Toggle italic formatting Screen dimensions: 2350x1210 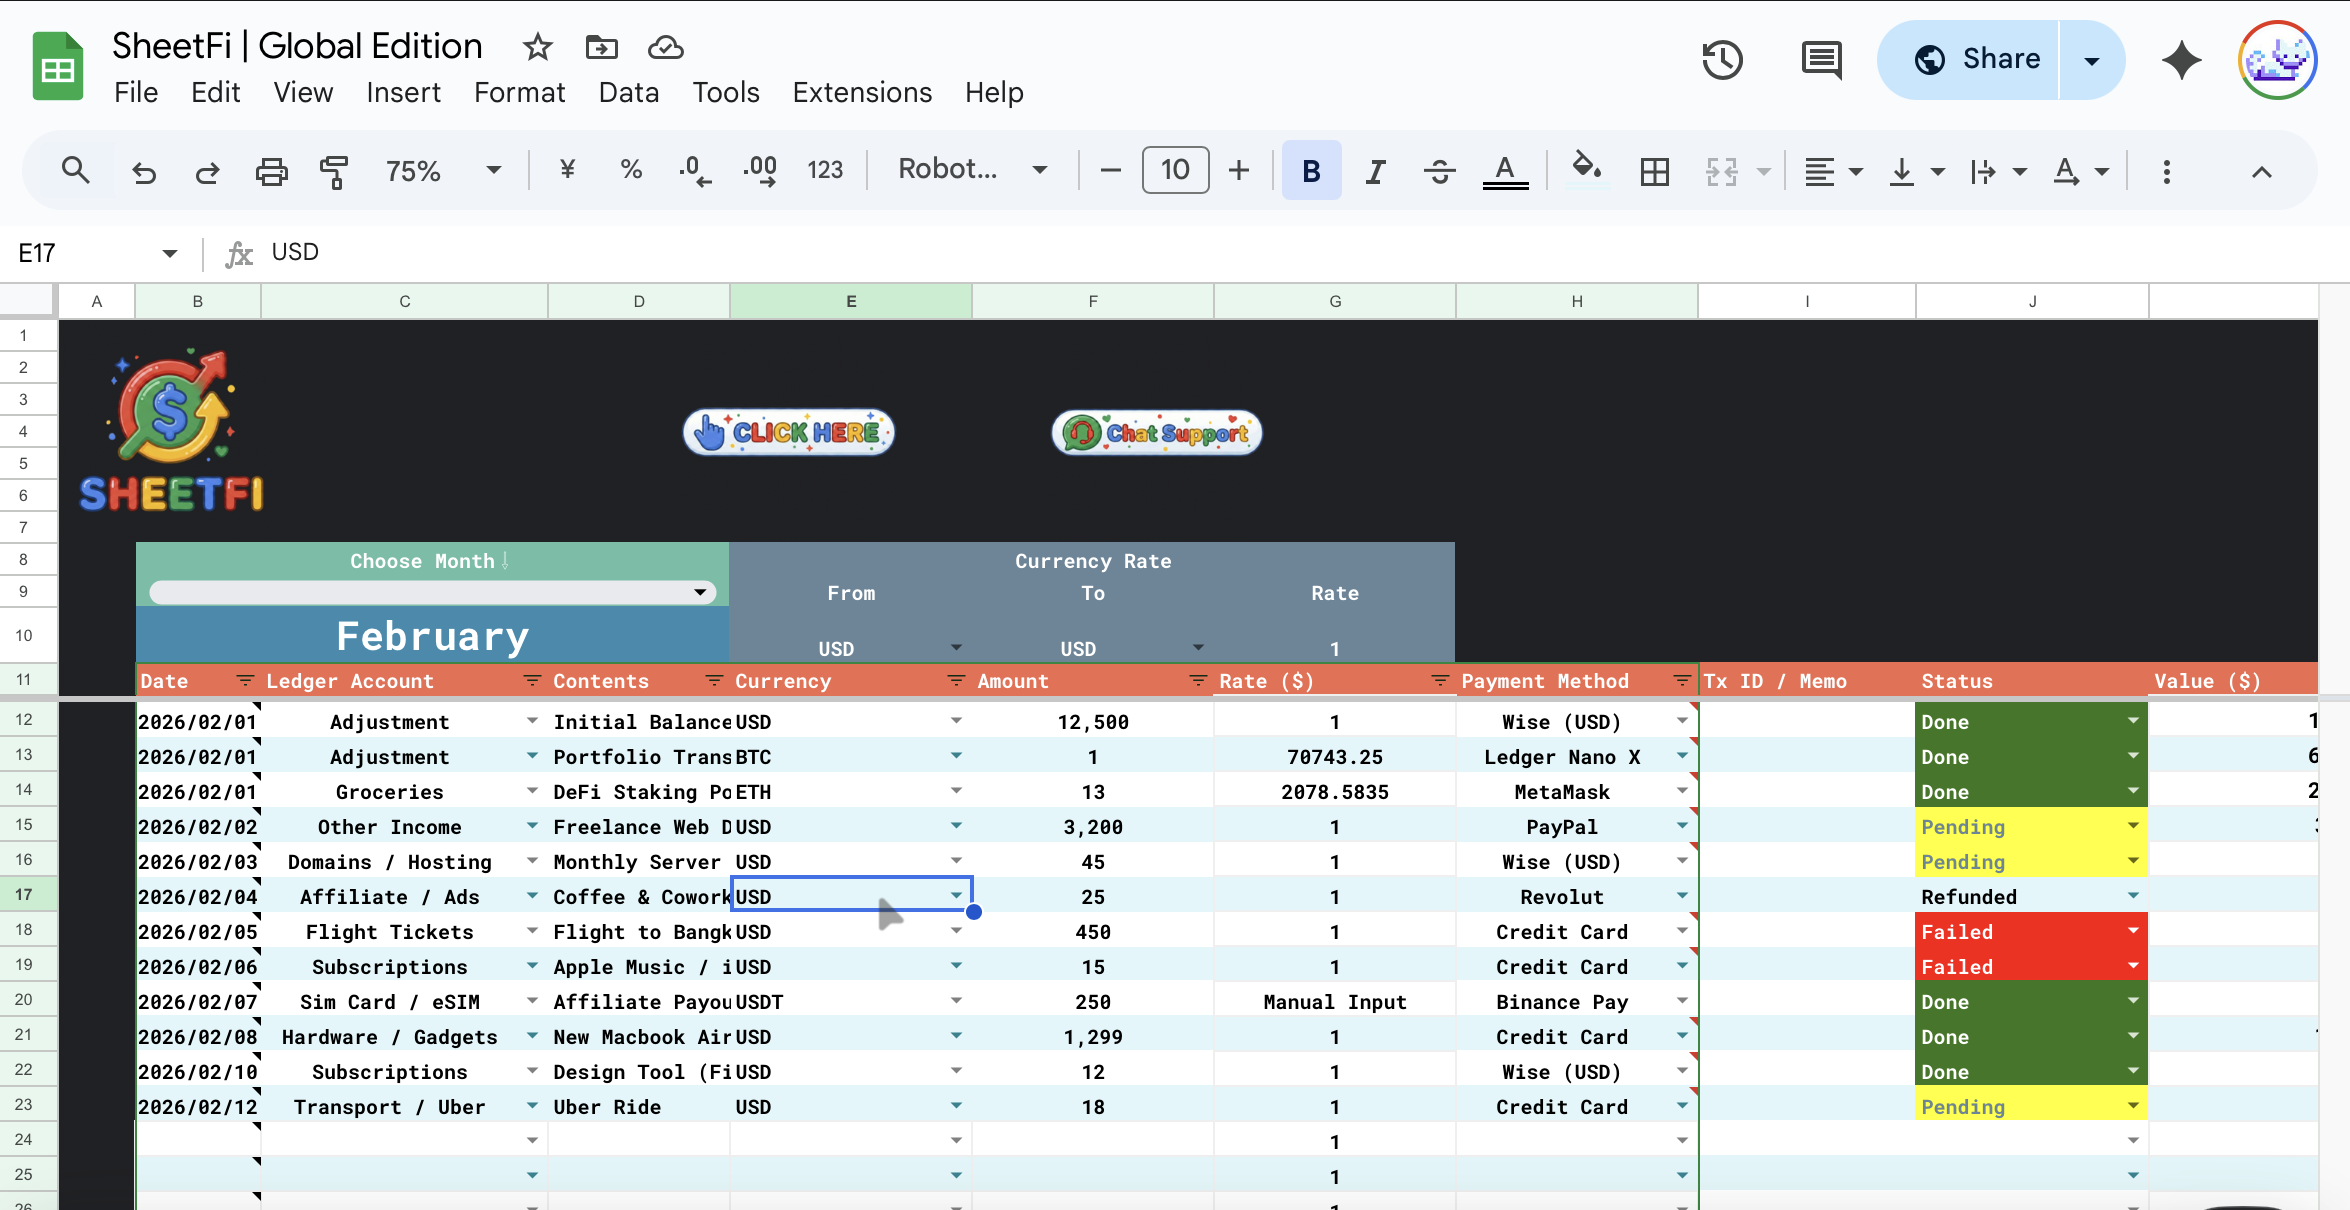pos(1376,171)
